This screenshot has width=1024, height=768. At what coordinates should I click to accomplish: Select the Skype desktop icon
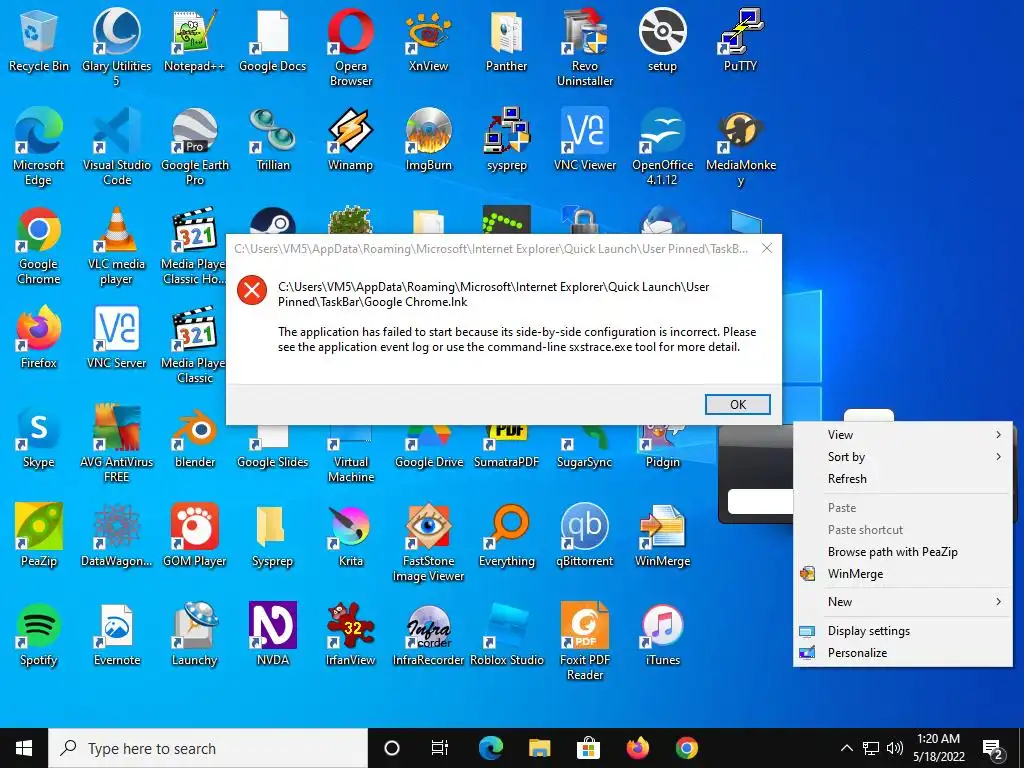coord(39,437)
